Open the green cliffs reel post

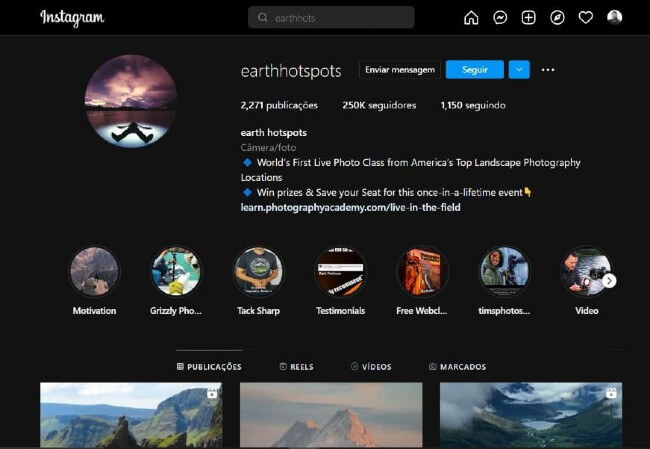pos(131,415)
